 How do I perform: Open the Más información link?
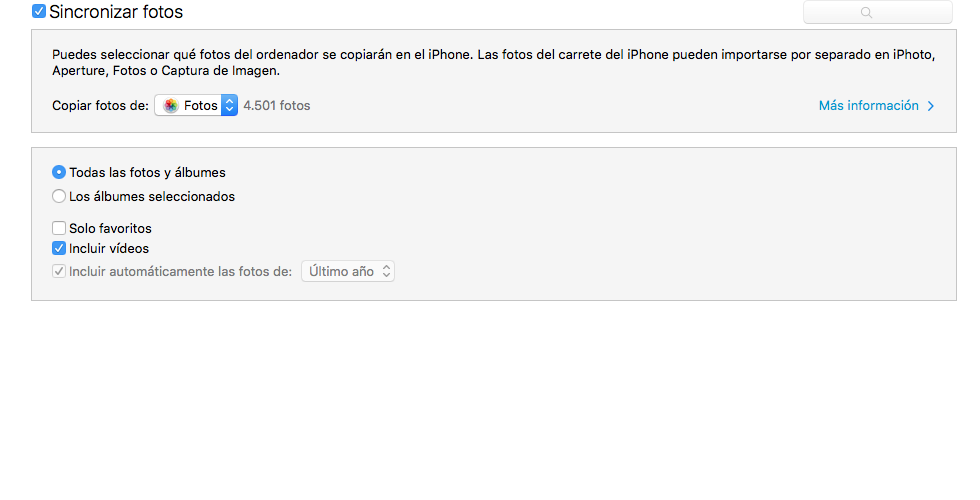868,106
